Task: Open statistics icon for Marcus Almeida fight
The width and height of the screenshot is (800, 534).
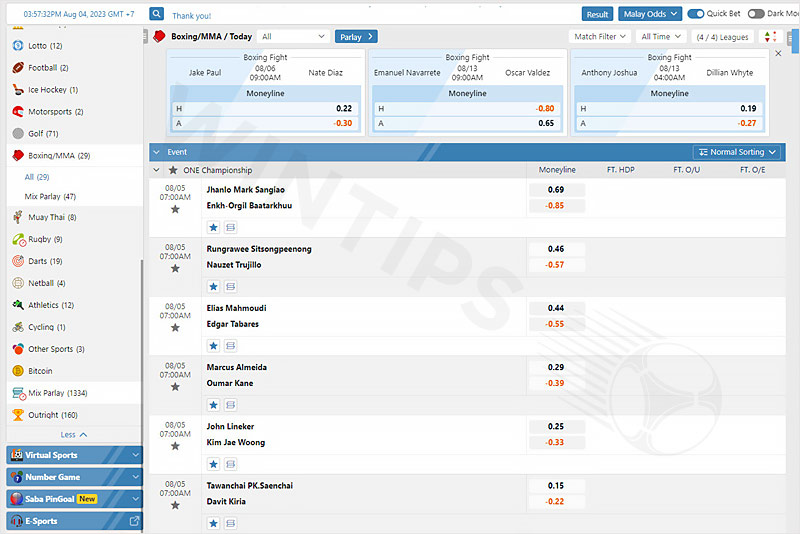Action: pyautogui.click(x=231, y=404)
